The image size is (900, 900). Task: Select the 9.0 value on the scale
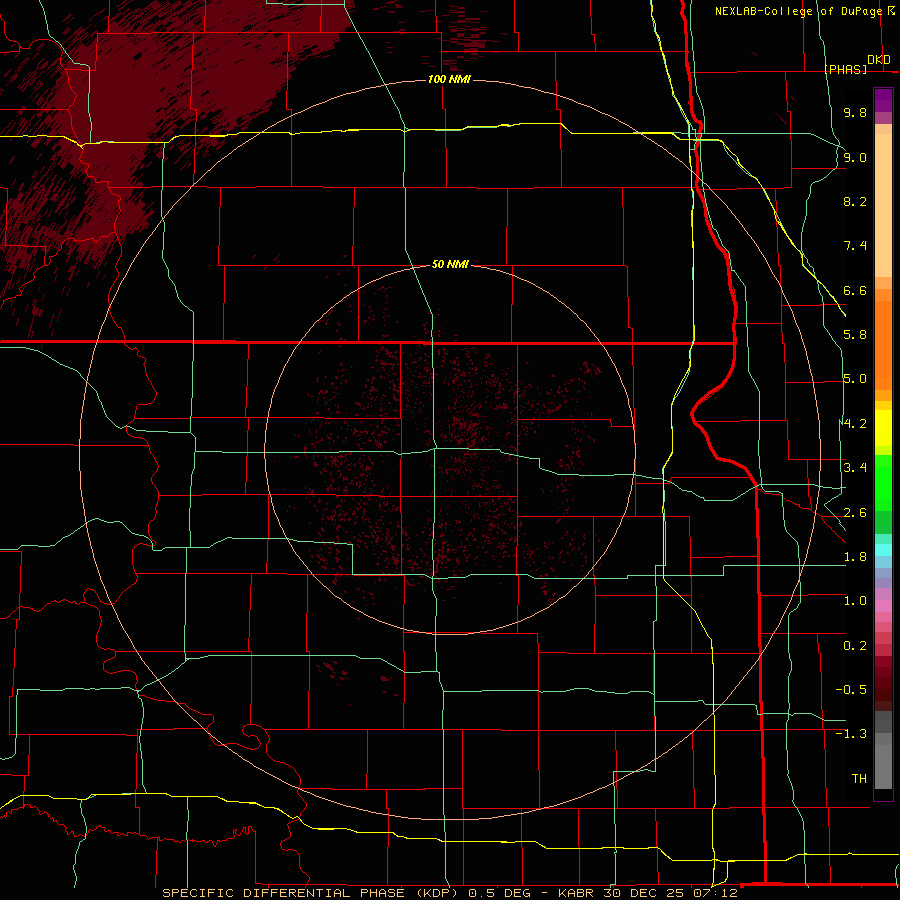855,157
